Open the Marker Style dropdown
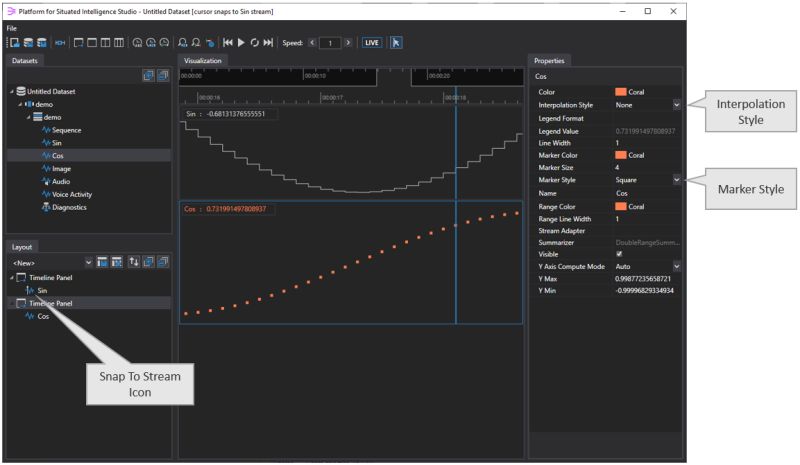 tap(677, 180)
